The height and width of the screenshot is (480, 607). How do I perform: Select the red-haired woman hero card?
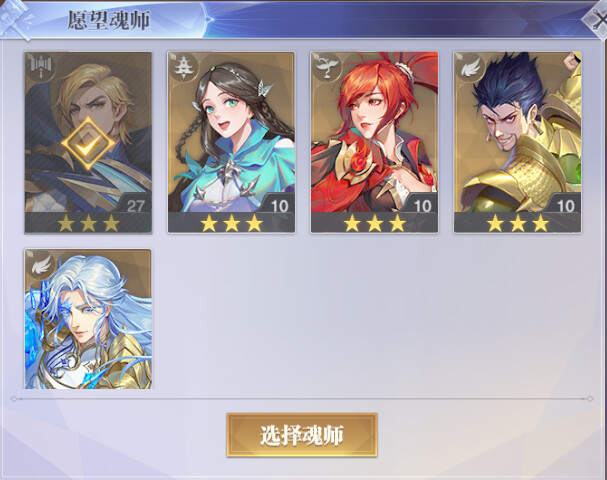click(x=374, y=142)
